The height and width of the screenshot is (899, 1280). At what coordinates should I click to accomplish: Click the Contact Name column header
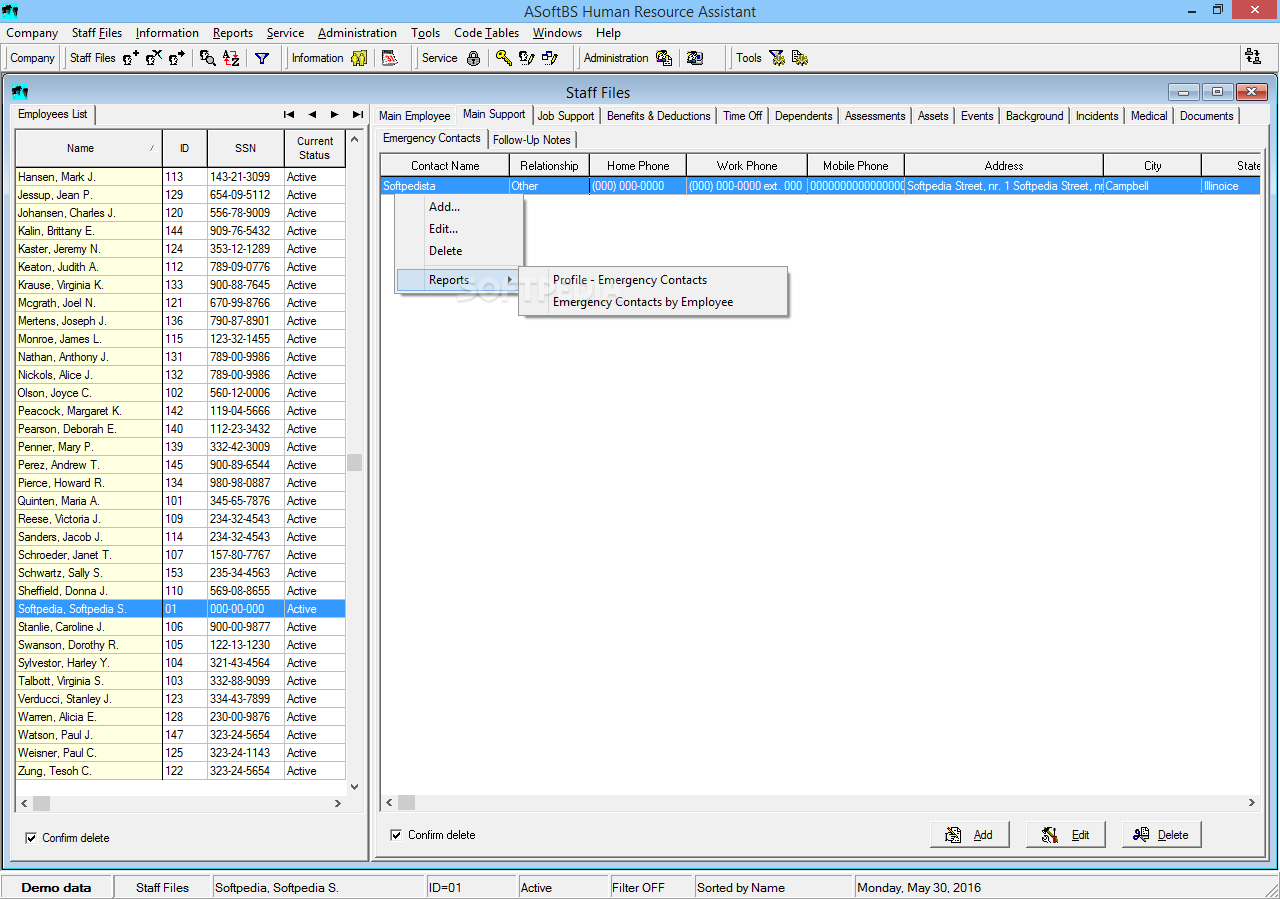[x=445, y=166]
